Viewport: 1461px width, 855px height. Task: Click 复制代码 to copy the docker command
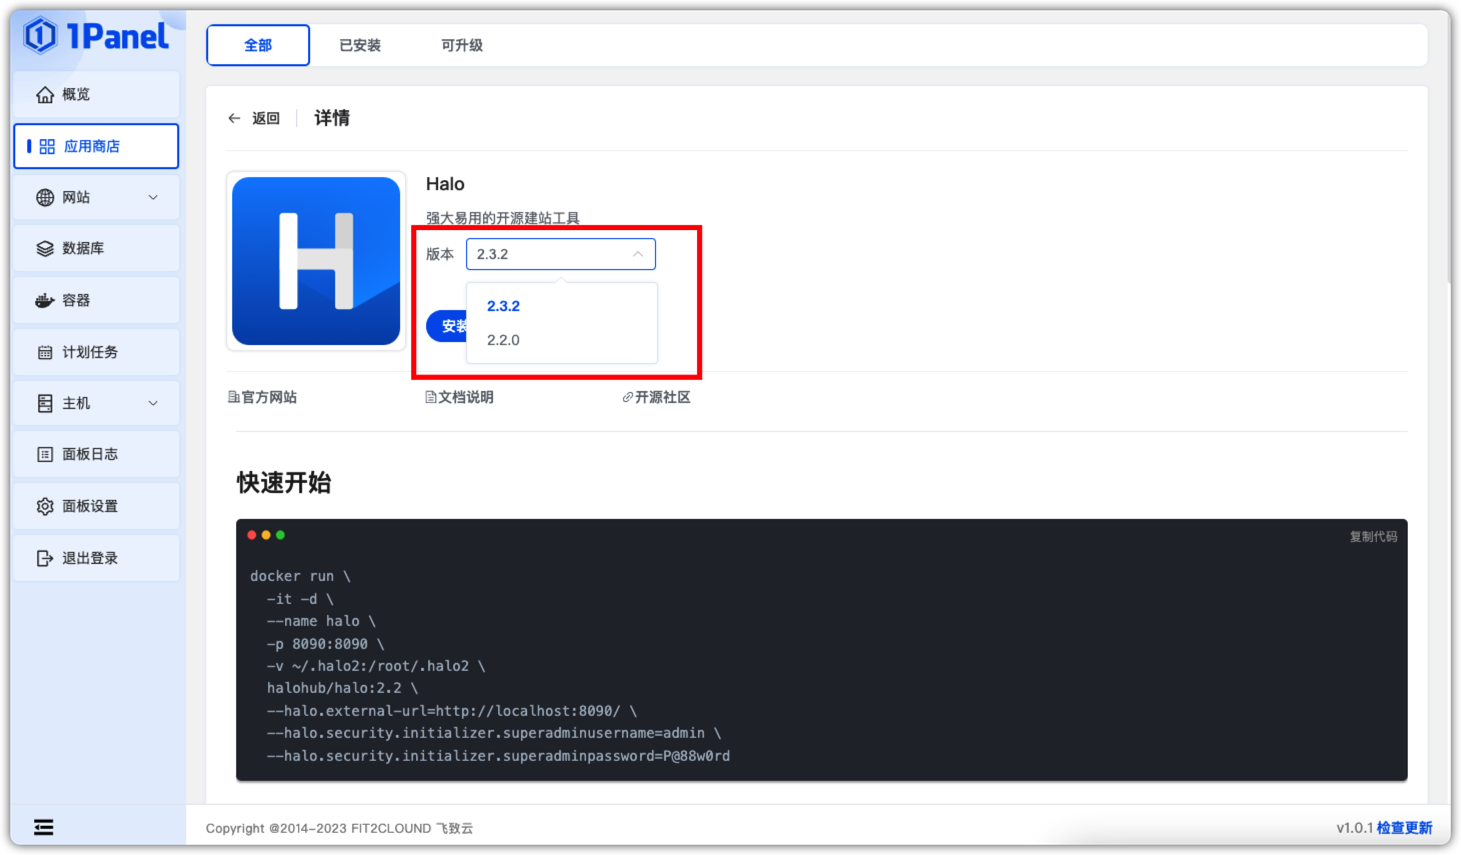1372,535
